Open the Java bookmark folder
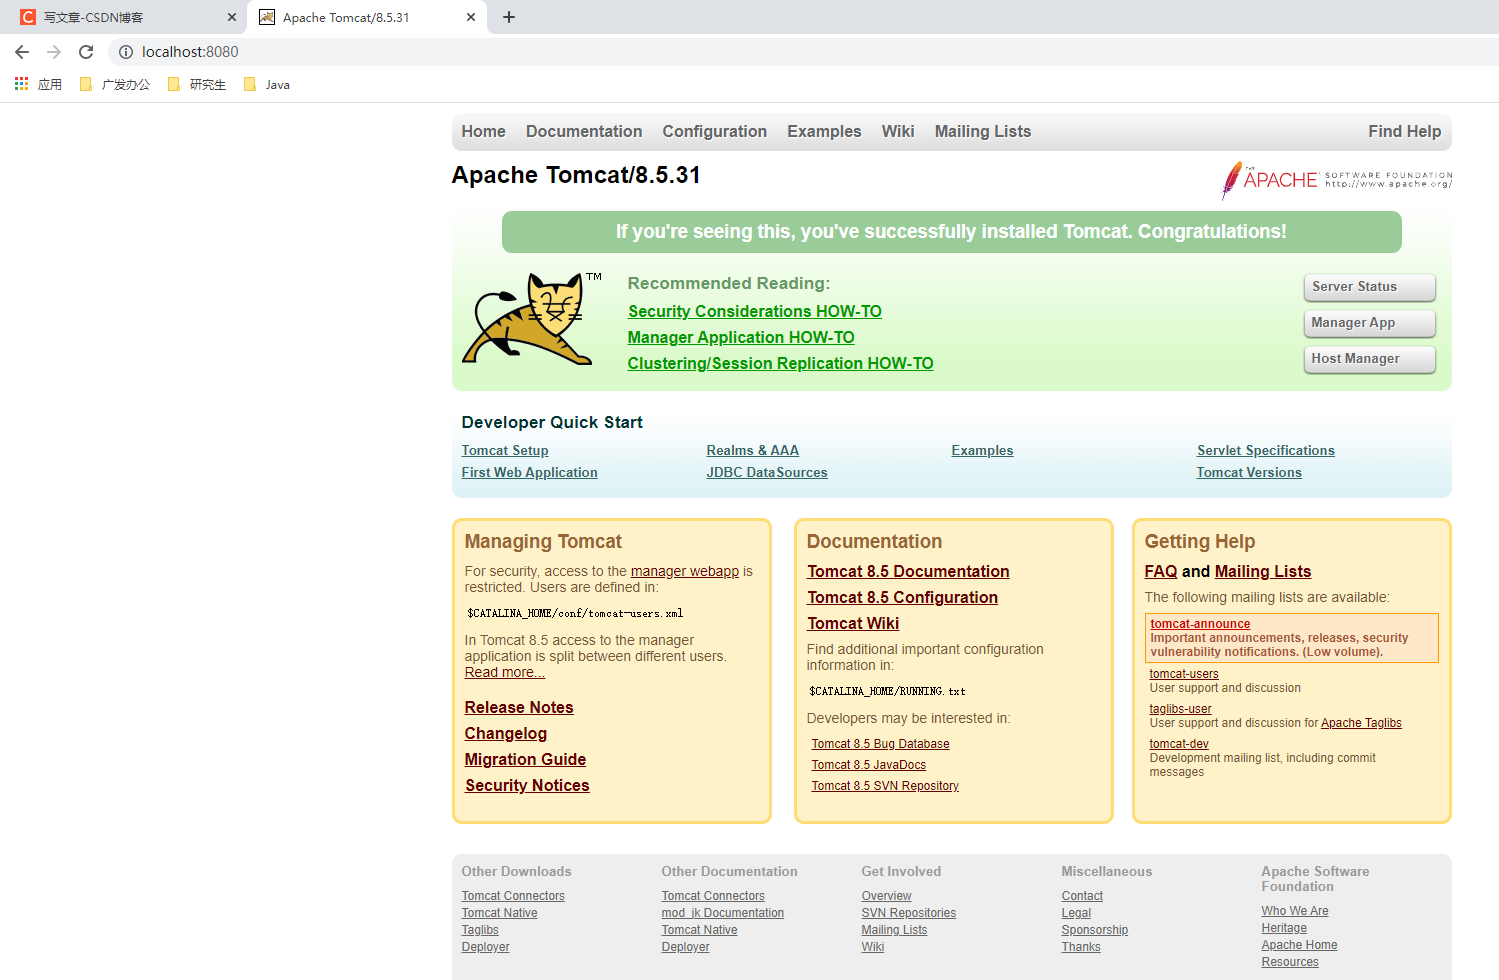The height and width of the screenshot is (980, 1499). pos(267,84)
